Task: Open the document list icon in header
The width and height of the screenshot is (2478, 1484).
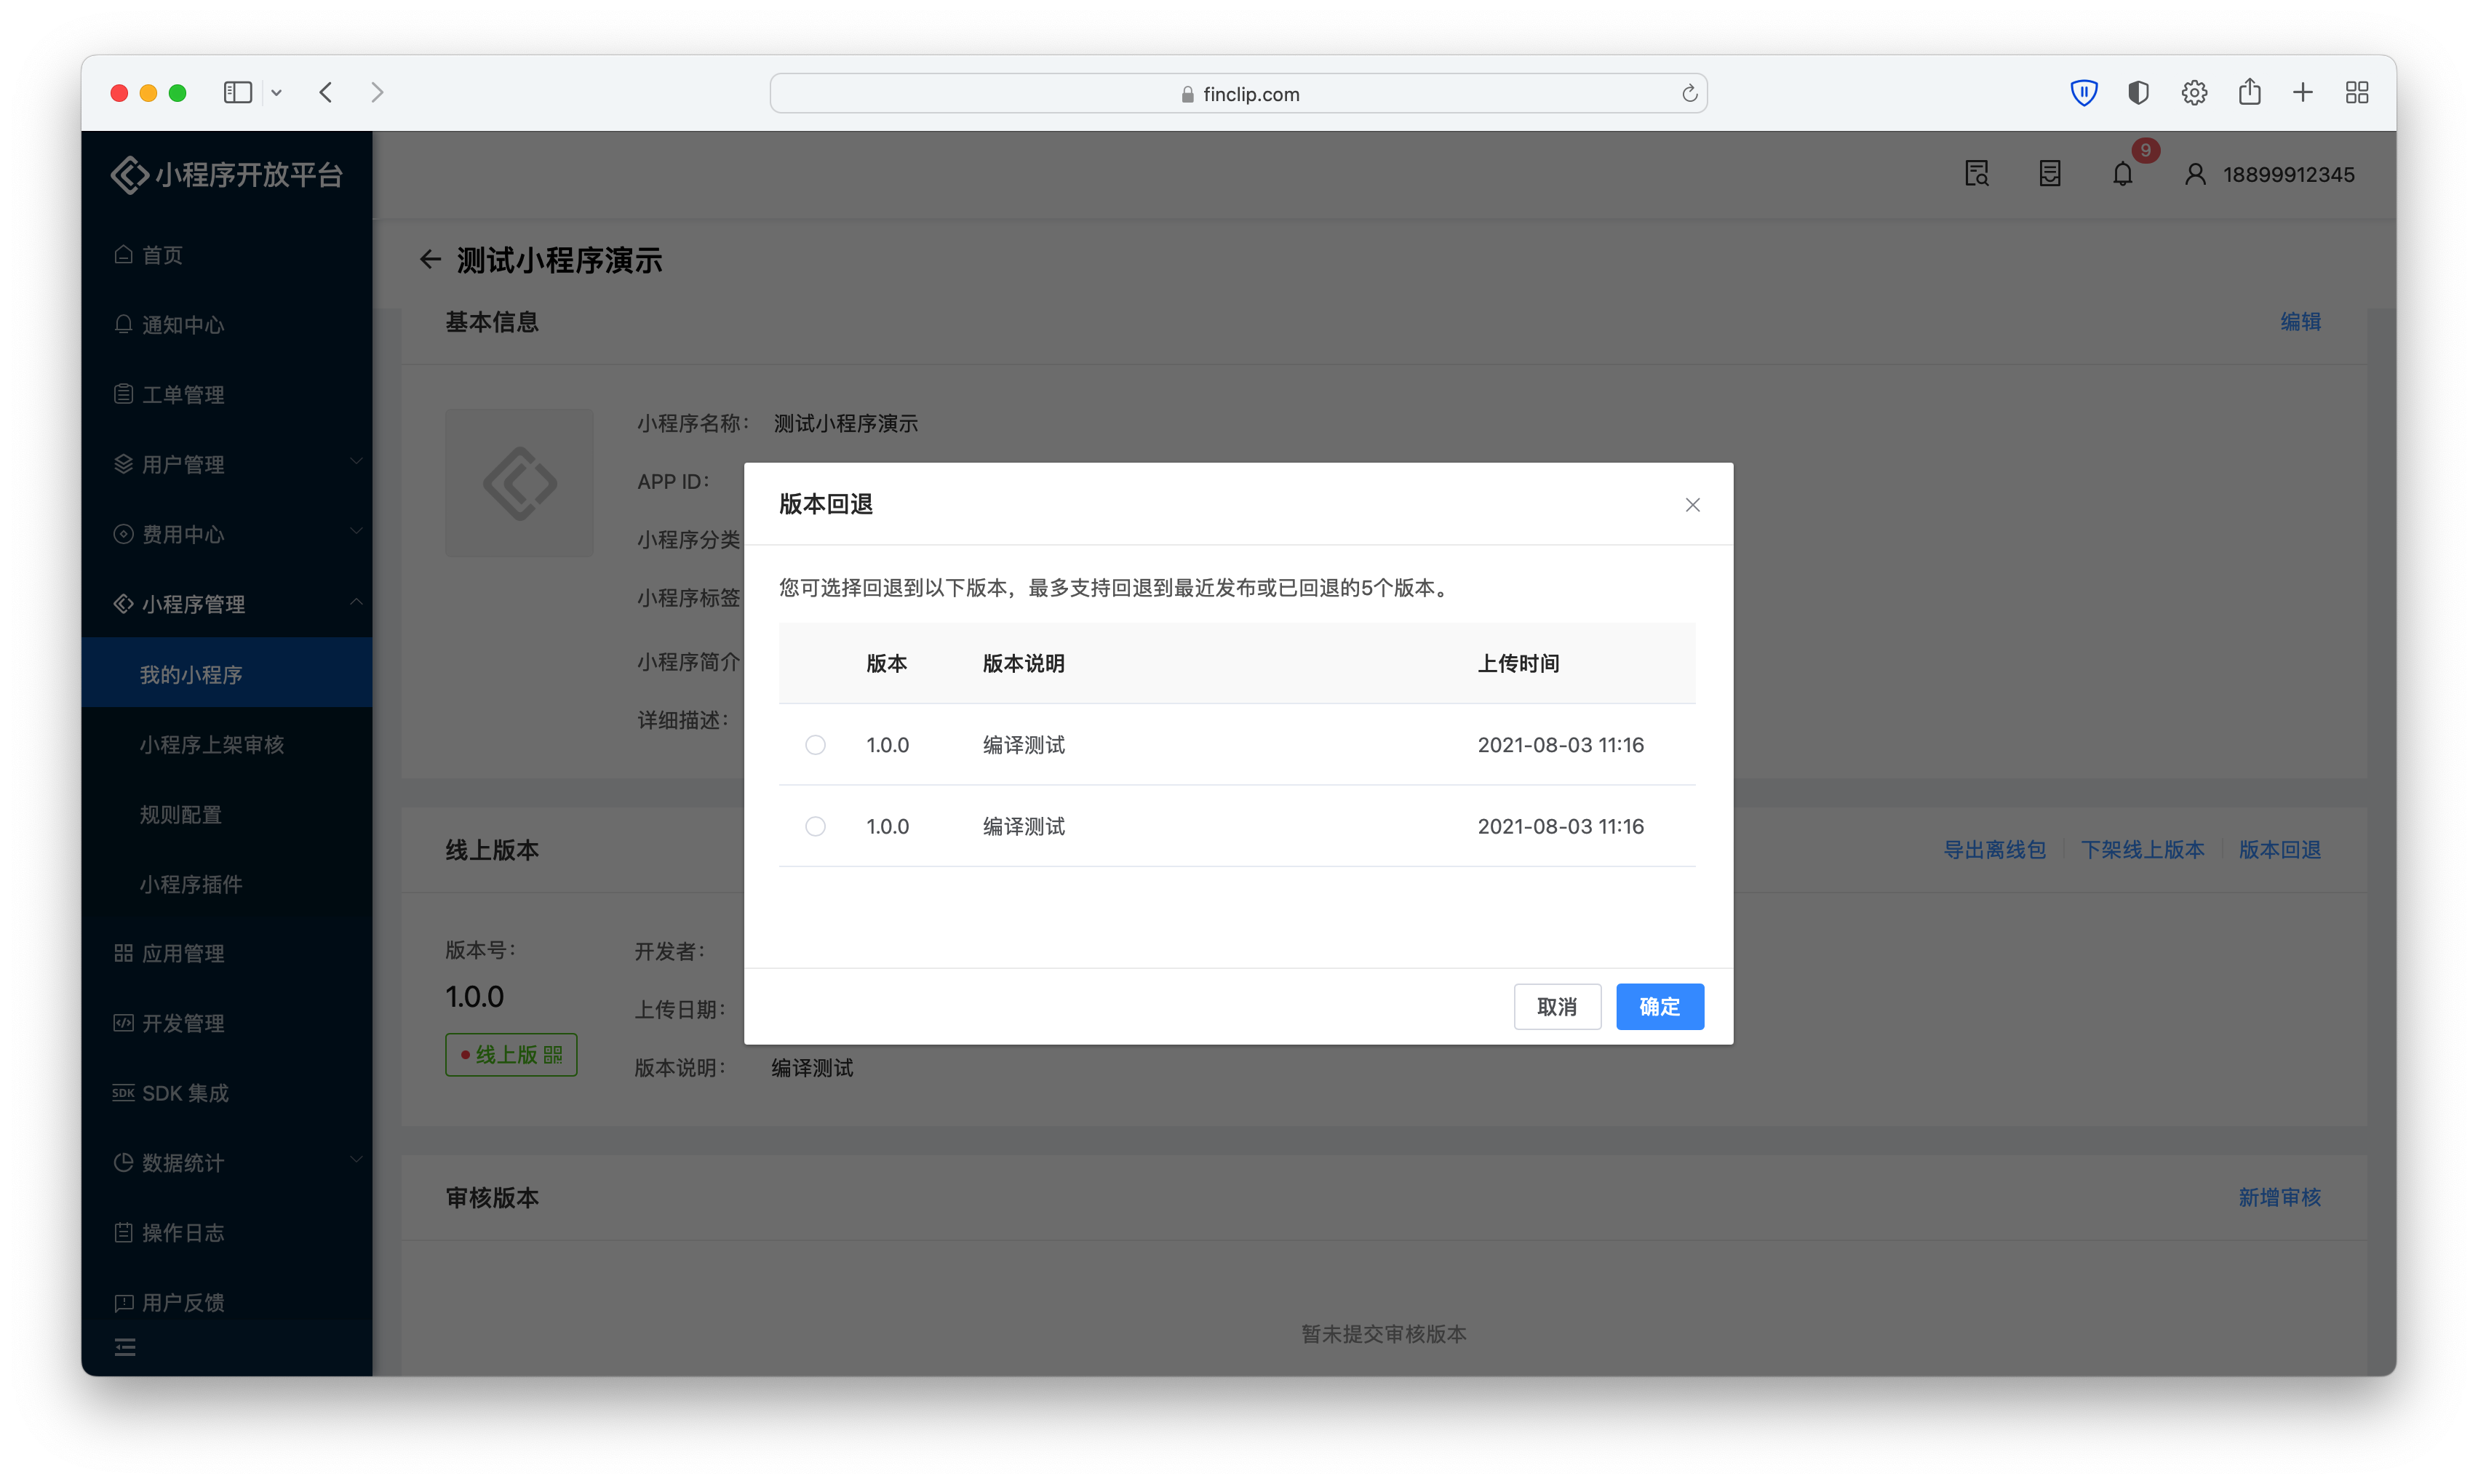Action: [2050, 174]
